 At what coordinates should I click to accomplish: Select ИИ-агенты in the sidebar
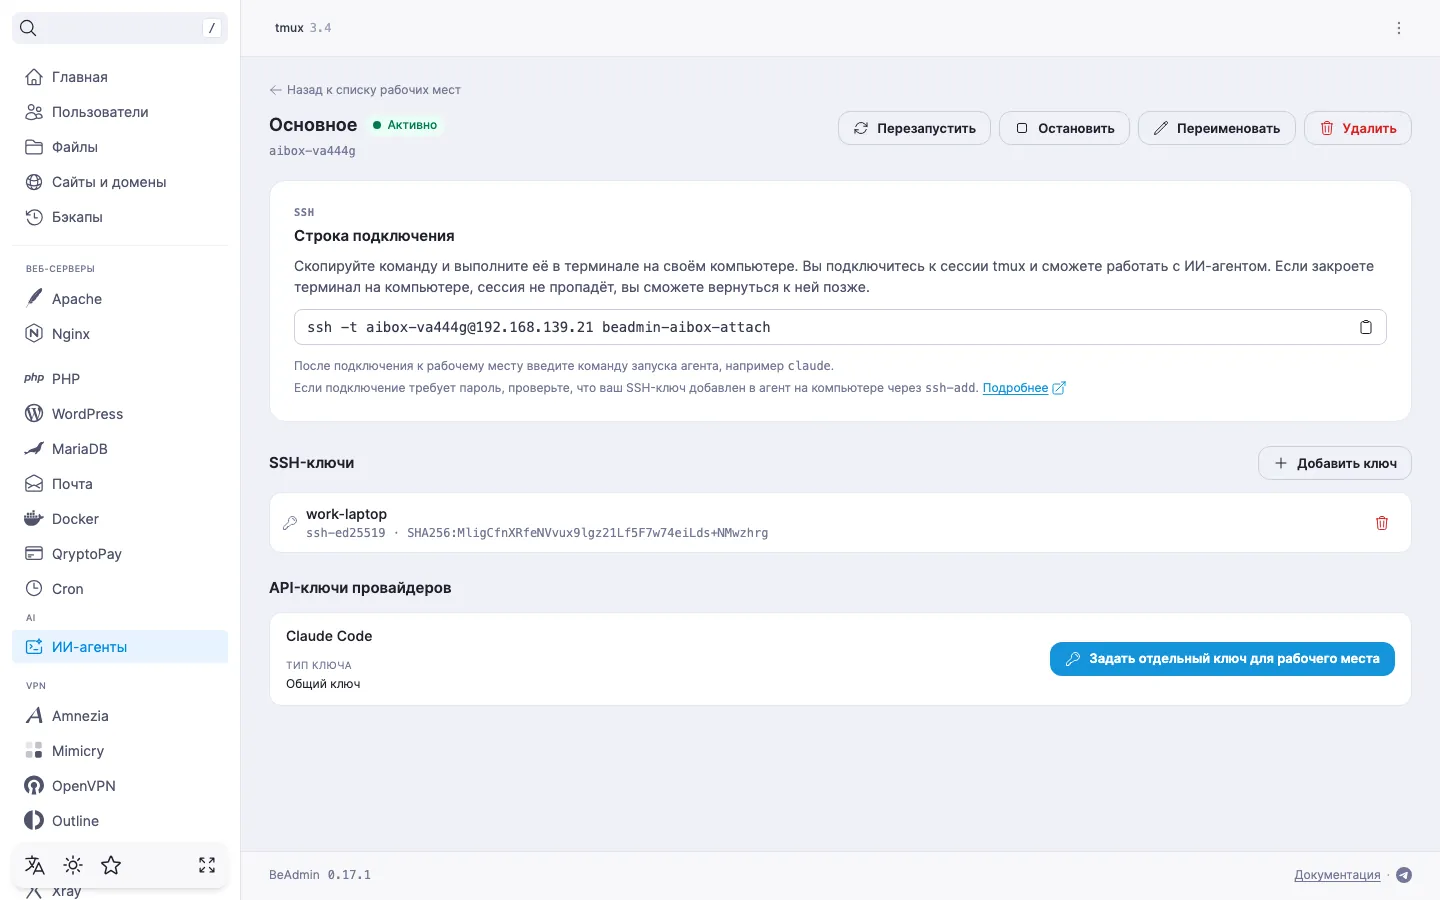coord(120,647)
